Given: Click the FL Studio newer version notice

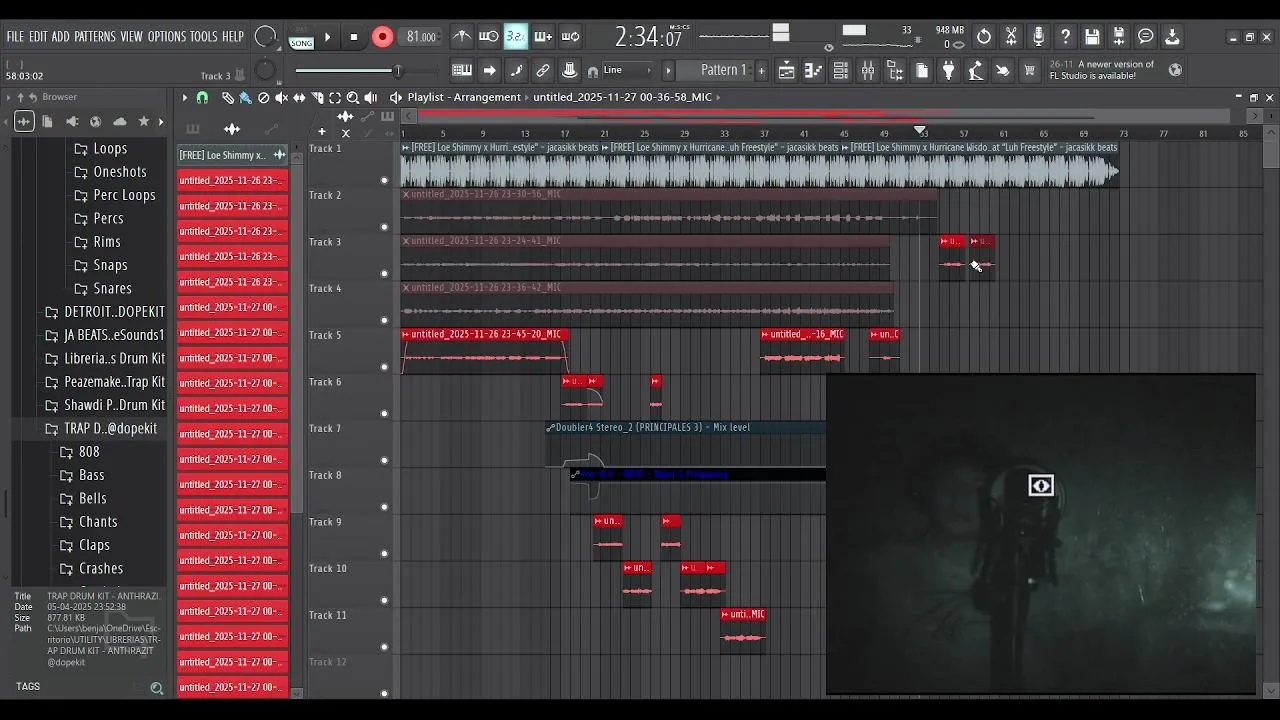Looking at the screenshot, I should coord(1101,70).
